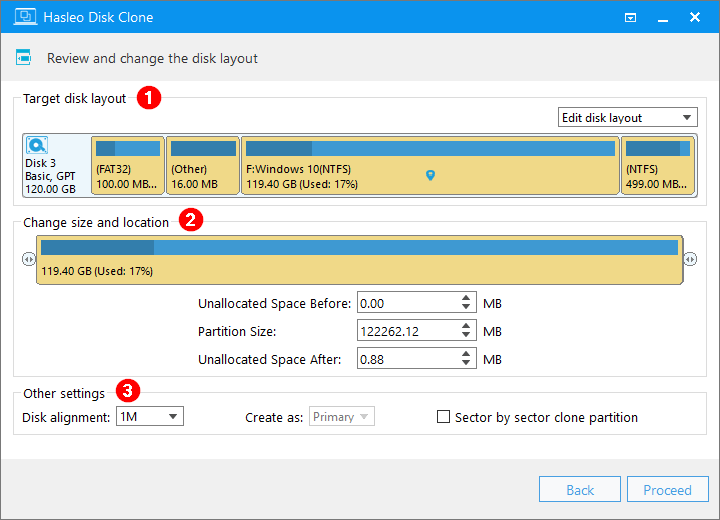Increase Unallocated Space After value
Image resolution: width=720 pixels, height=520 pixels.
[x=466, y=354]
